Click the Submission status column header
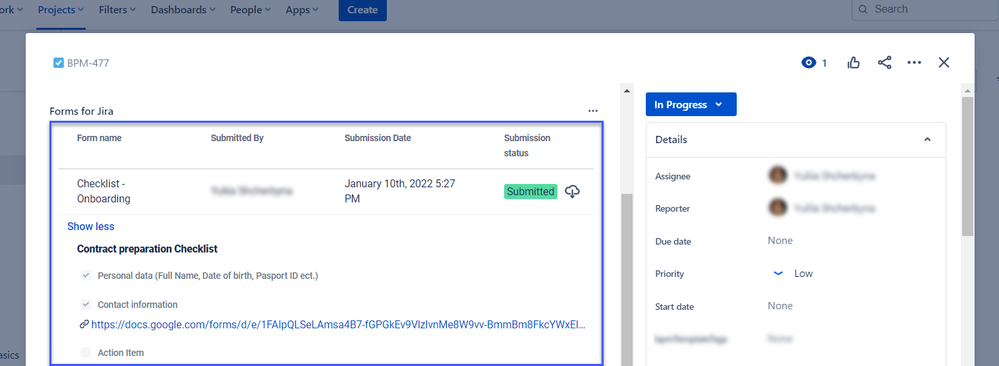 tap(527, 145)
